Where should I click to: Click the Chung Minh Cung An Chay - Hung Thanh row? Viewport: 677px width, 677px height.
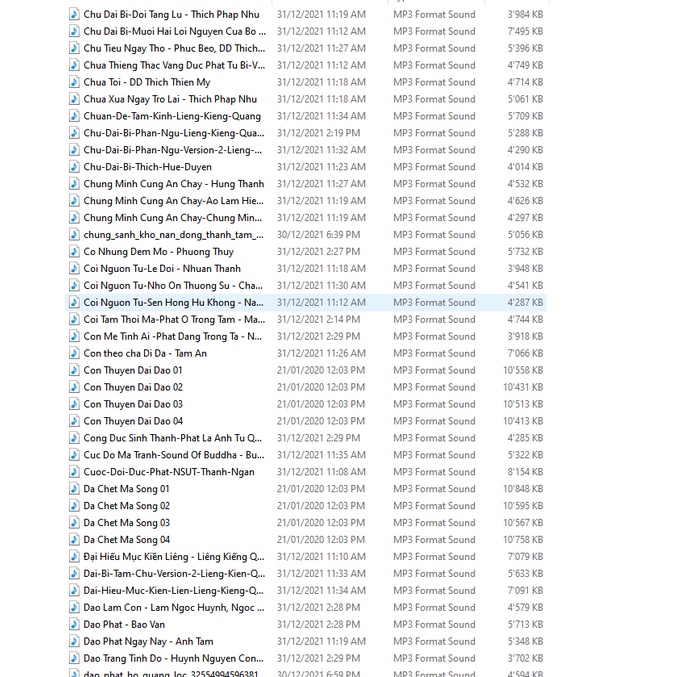tap(306, 184)
